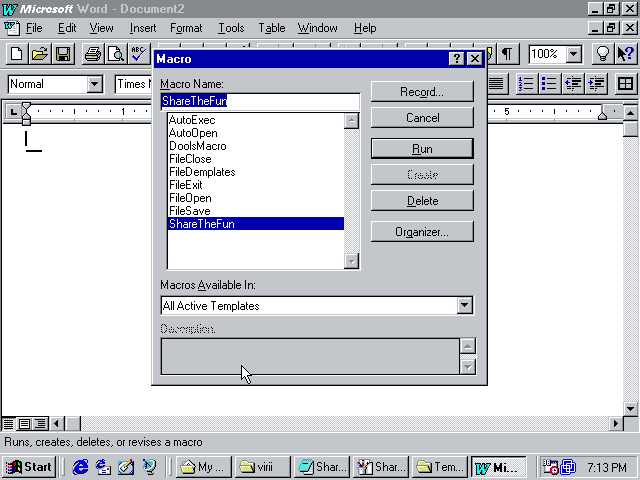Screen dimensions: 640x480
Task: Open the Format menu
Action: [x=186, y=28]
